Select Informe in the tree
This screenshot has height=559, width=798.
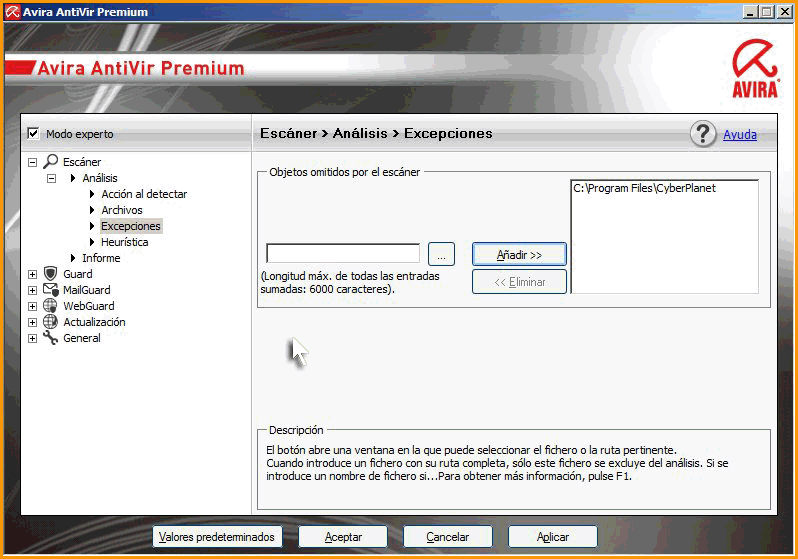click(x=101, y=258)
